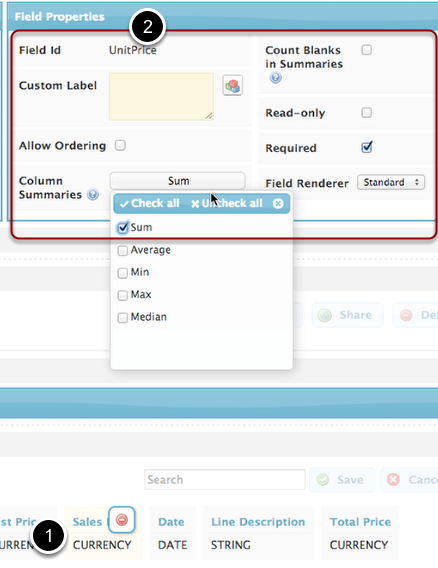Open help icon for Count Blanks in Summaries
Viewport: 438px width, 568px height.
[x=275, y=78]
